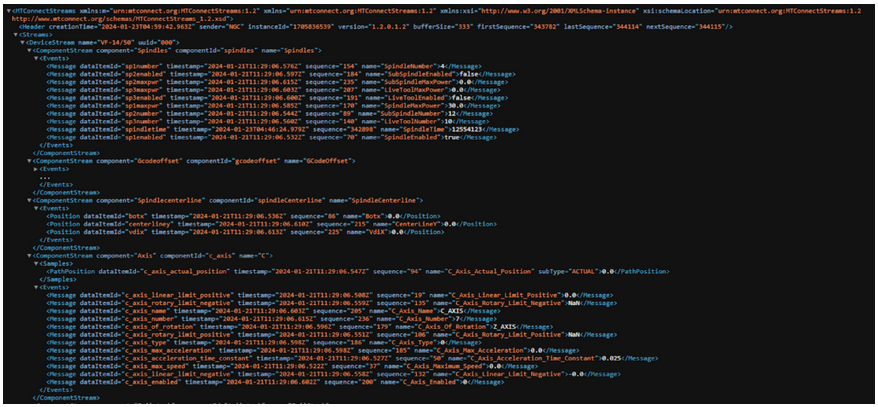Screen dimensions: 878x407
Task: Expand collapsed Events under GCodeOffset
Action: (x=37, y=168)
